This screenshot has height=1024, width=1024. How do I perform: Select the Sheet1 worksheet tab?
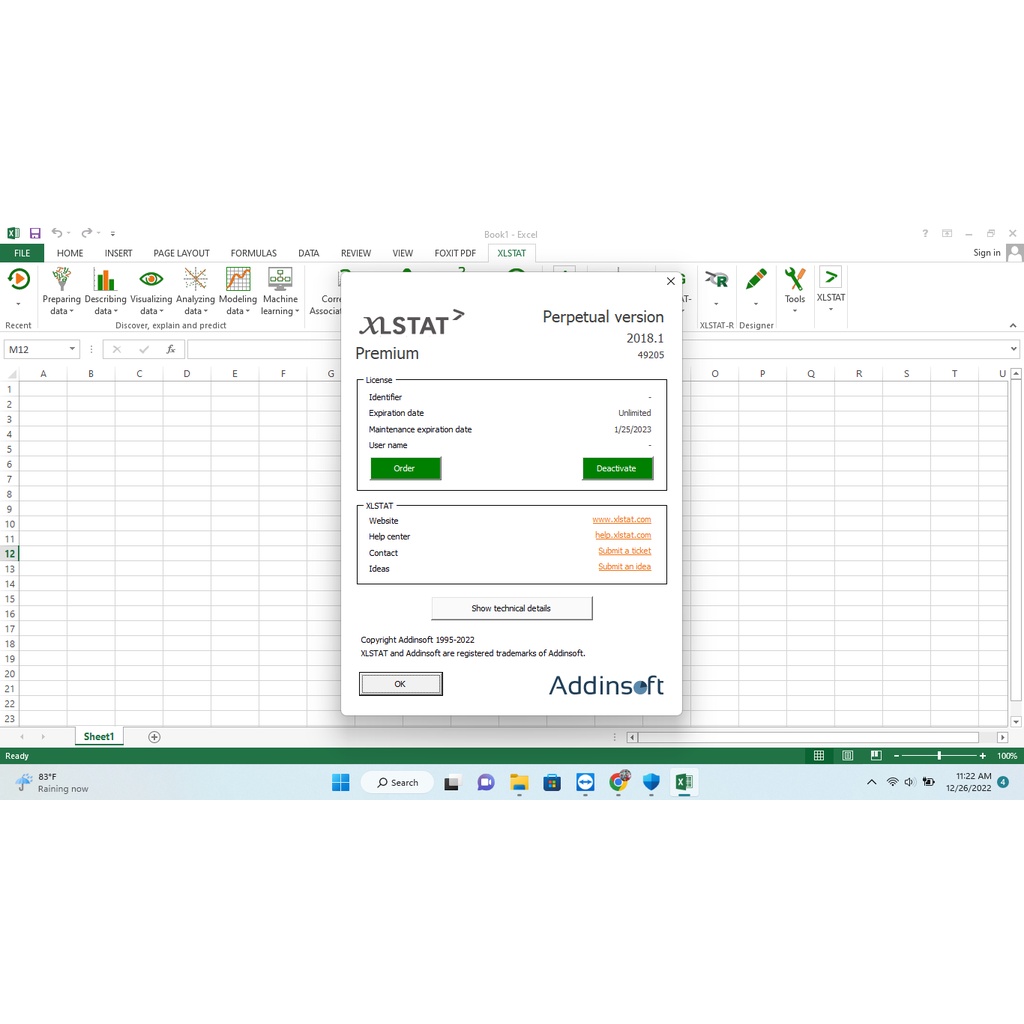coord(98,736)
